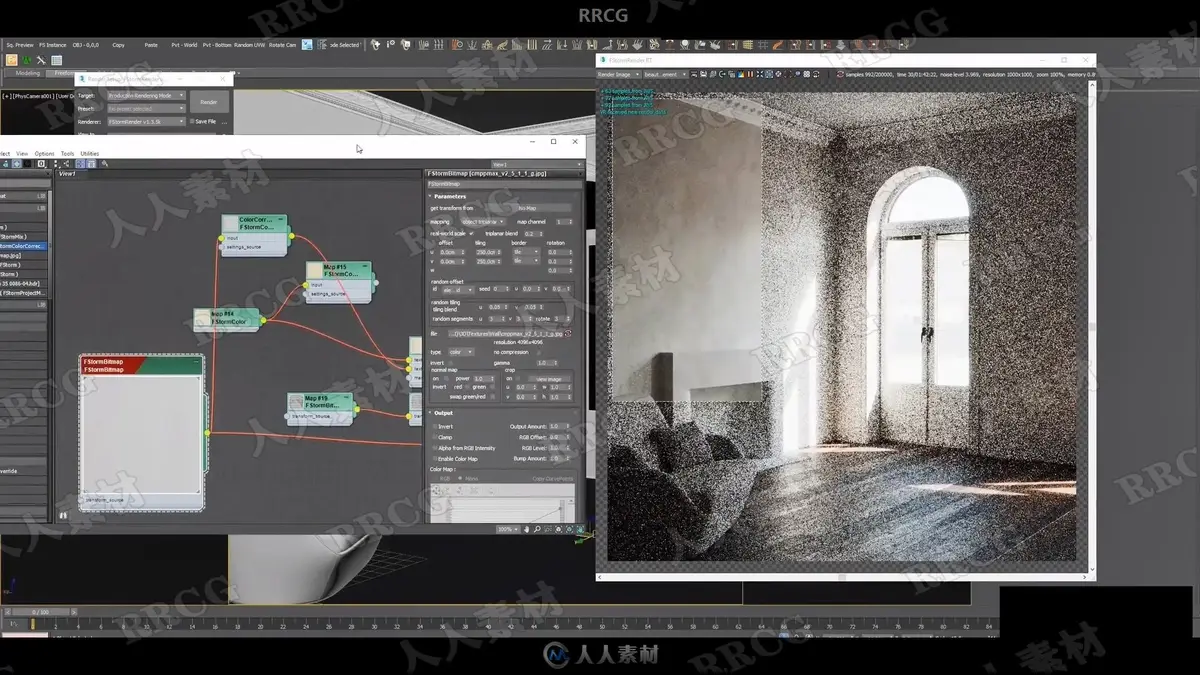Viewport: 1200px width, 675px height.
Task: Click the view image button under crop
Action: (x=549, y=379)
